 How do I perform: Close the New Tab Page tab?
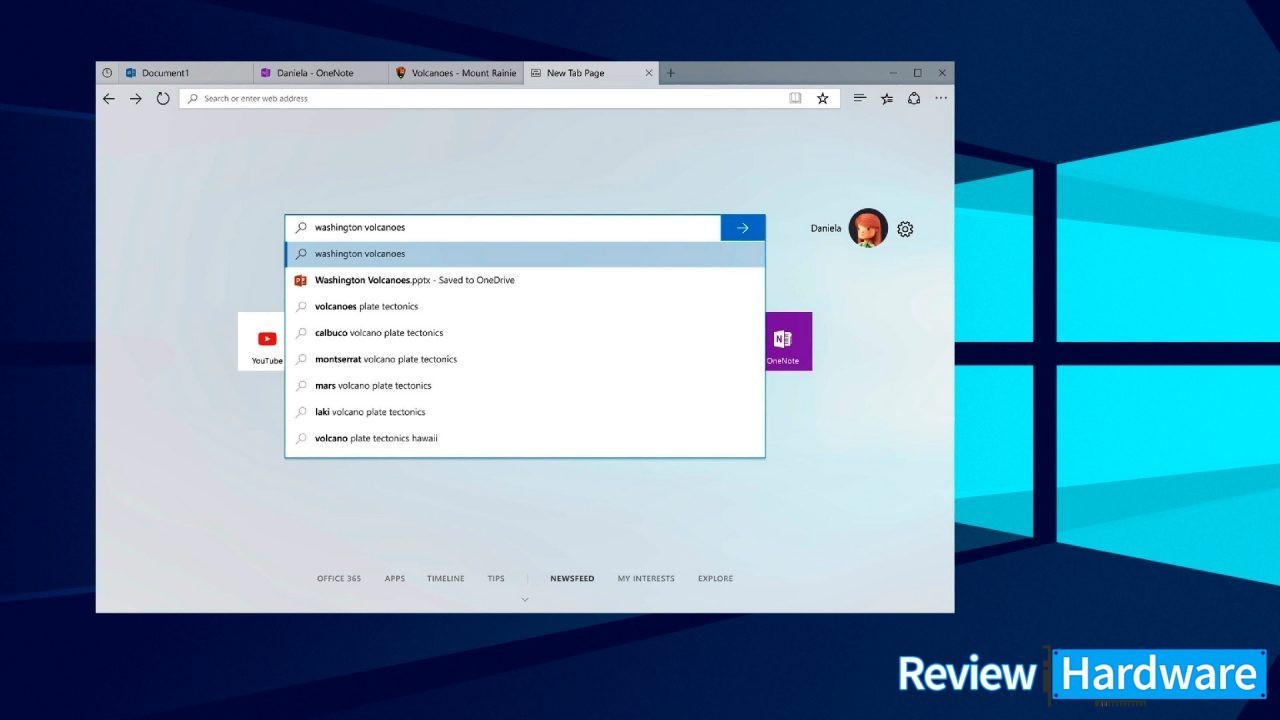tap(649, 73)
